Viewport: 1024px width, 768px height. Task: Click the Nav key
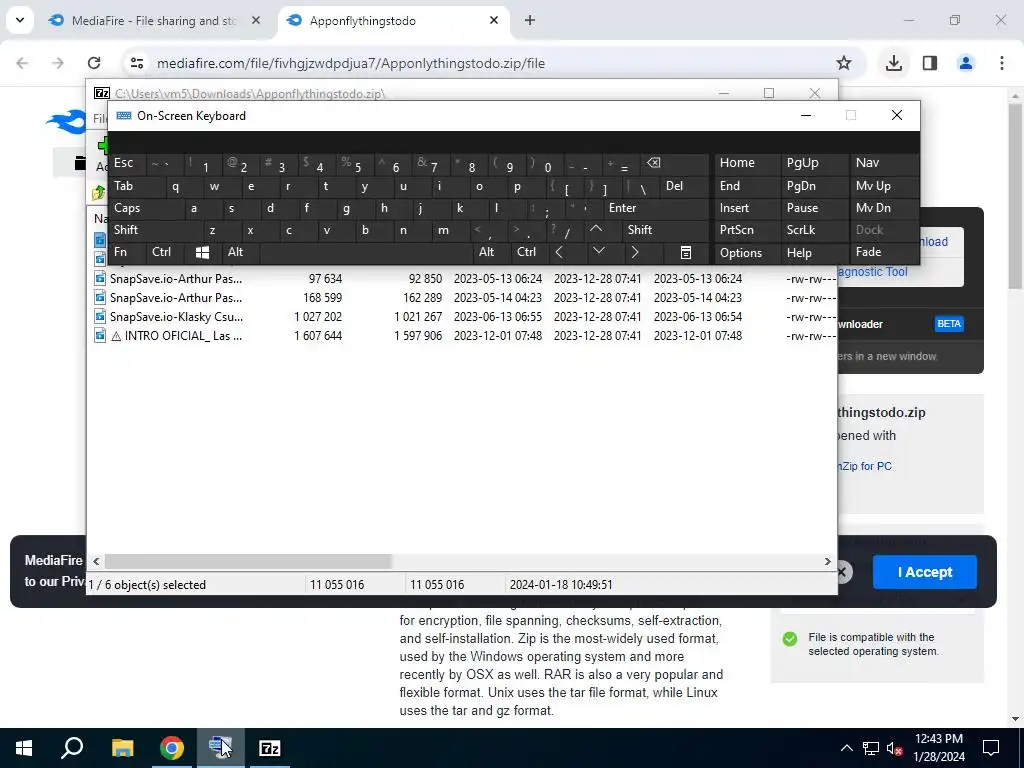(x=884, y=164)
